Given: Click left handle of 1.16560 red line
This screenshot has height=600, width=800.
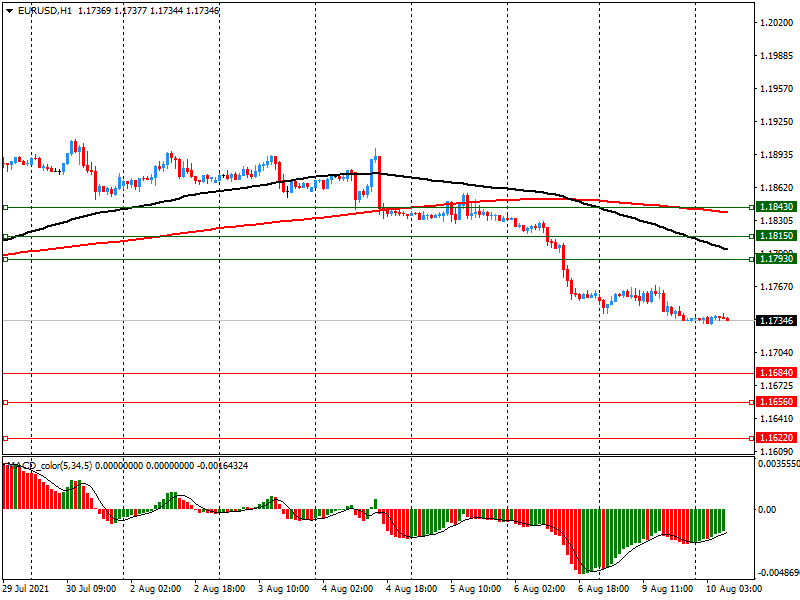Looking at the screenshot, I should pyautogui.click(x=6, y=403).
